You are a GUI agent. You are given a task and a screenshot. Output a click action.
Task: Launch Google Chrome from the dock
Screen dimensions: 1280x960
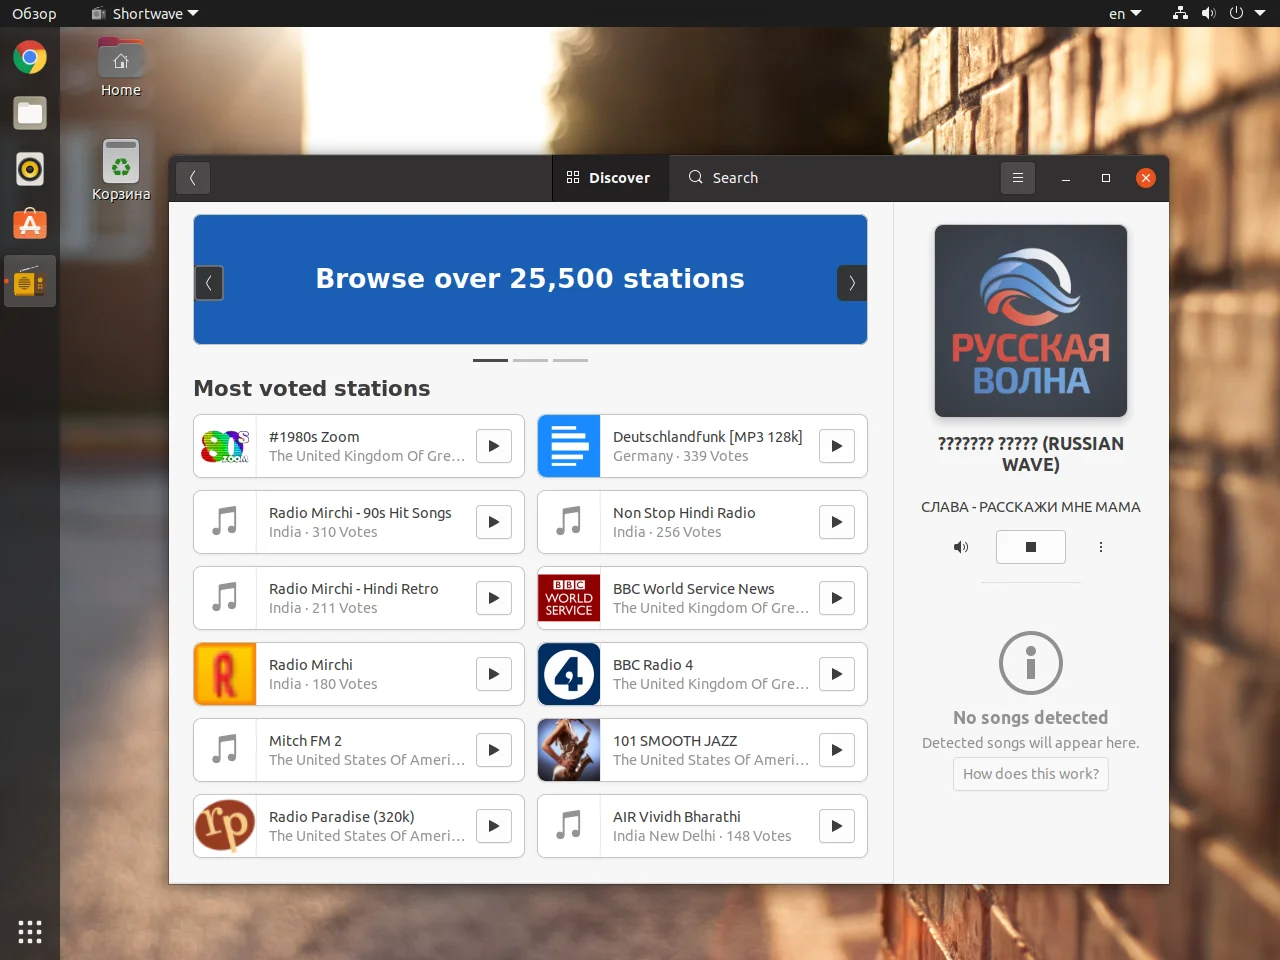click(x=30, y=57)
